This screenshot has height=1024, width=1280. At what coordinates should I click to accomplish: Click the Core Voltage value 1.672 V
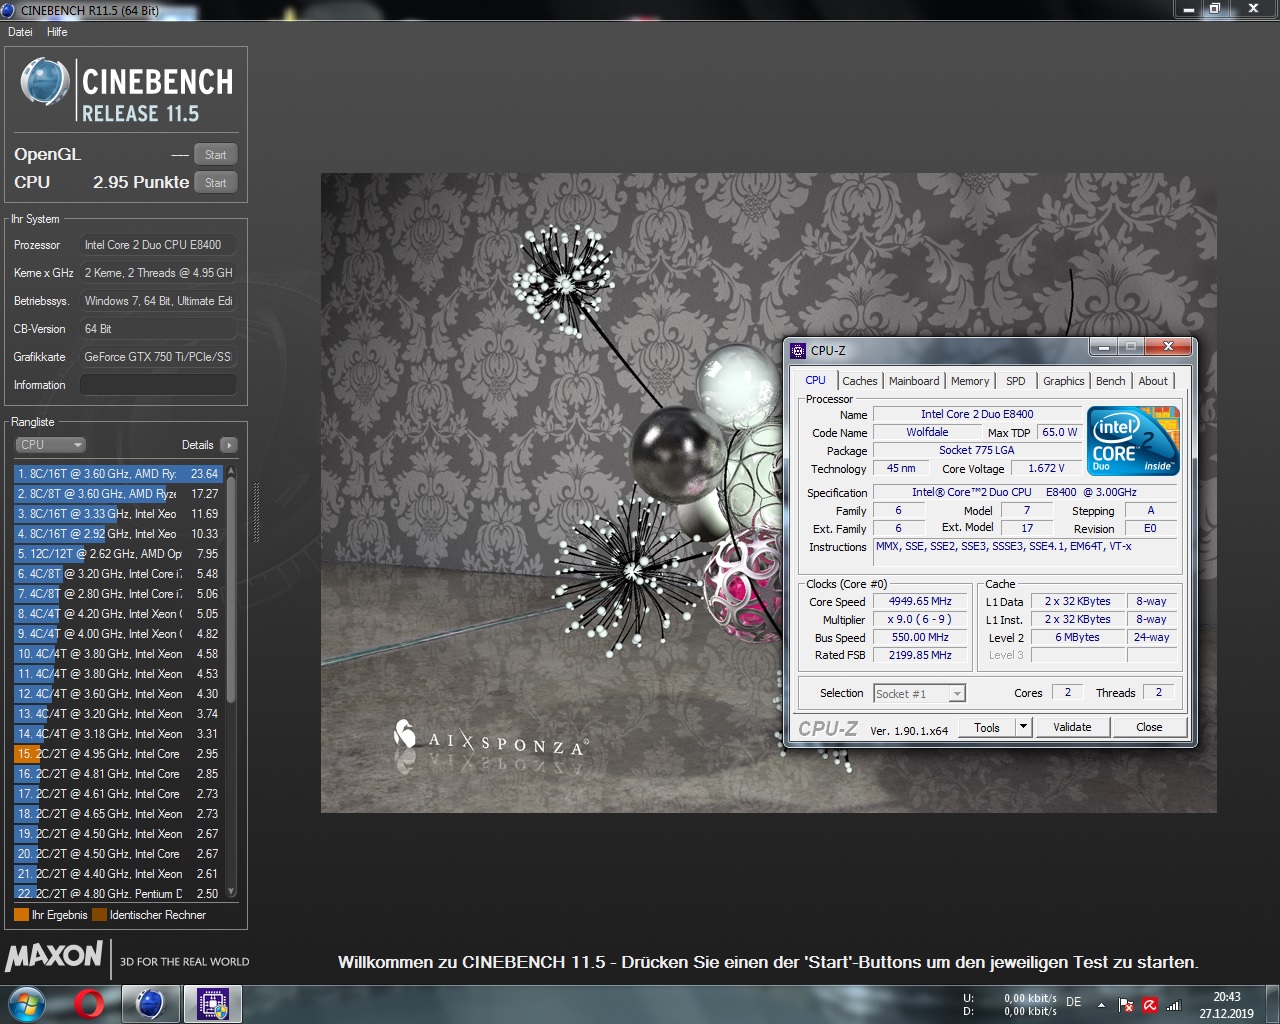point(1046,468)
